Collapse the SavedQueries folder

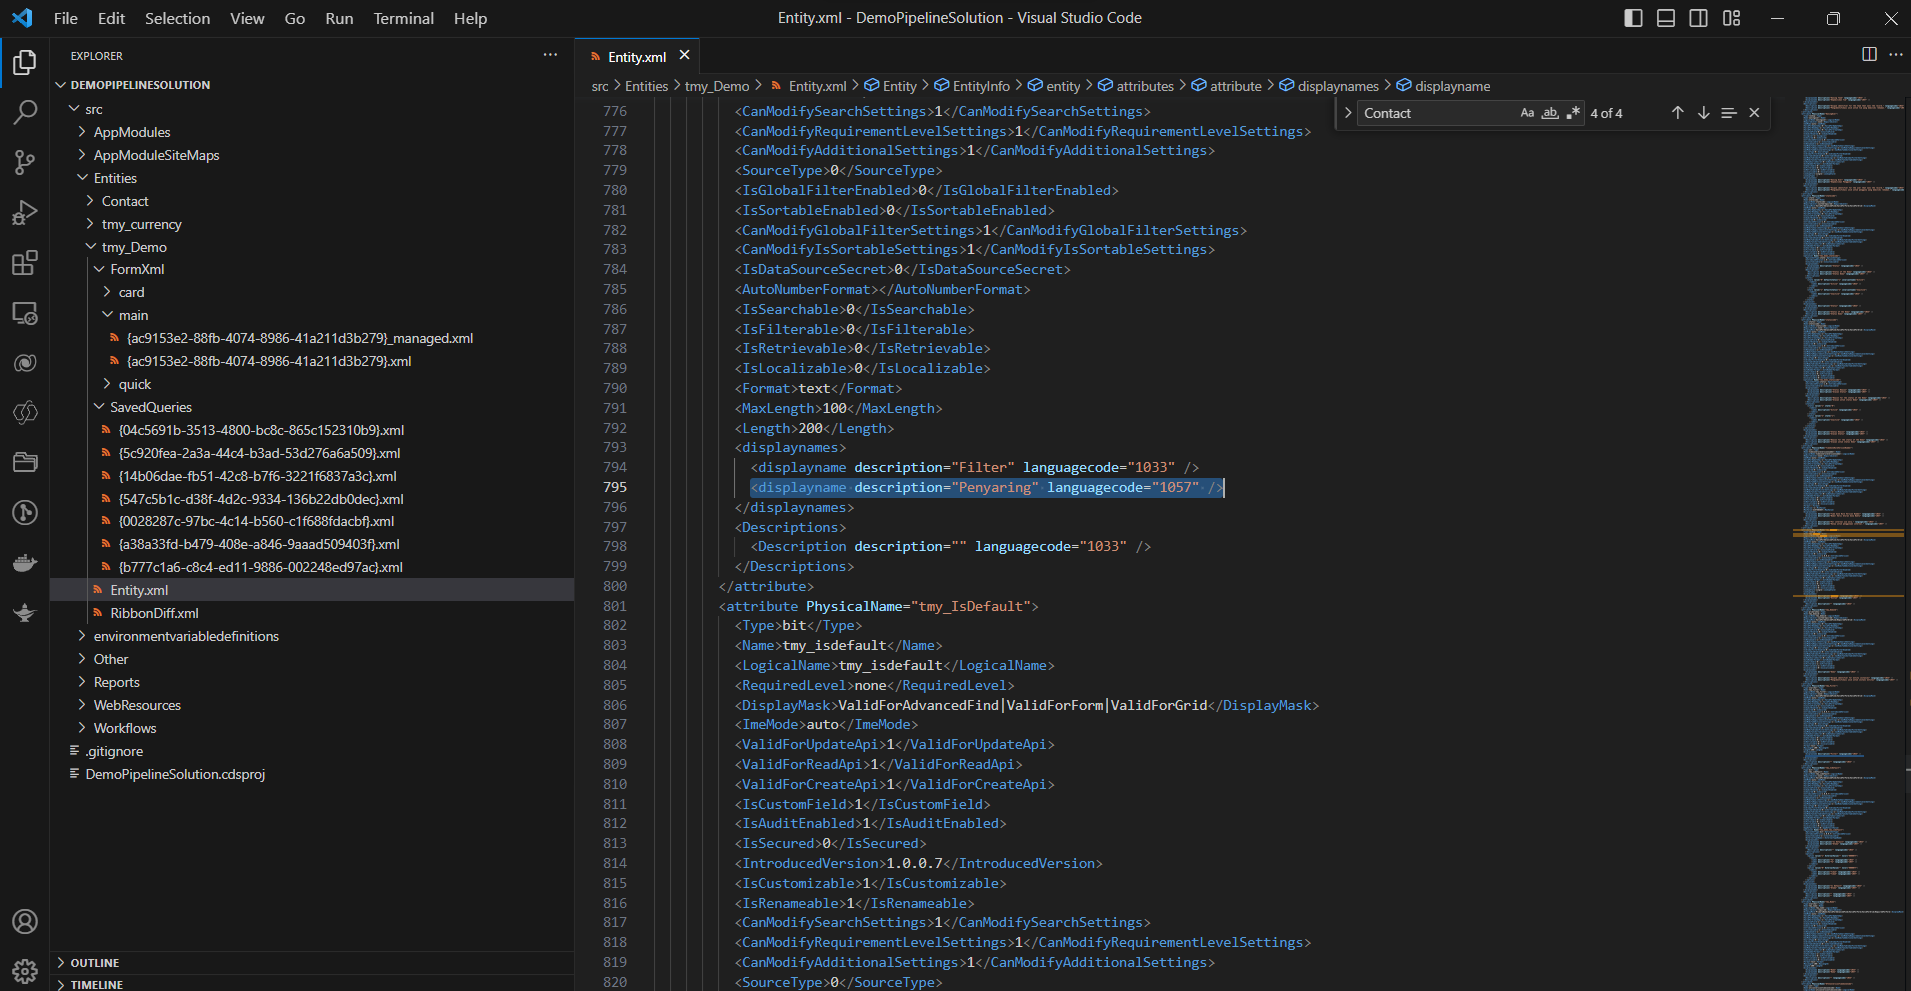click(99, 407)
